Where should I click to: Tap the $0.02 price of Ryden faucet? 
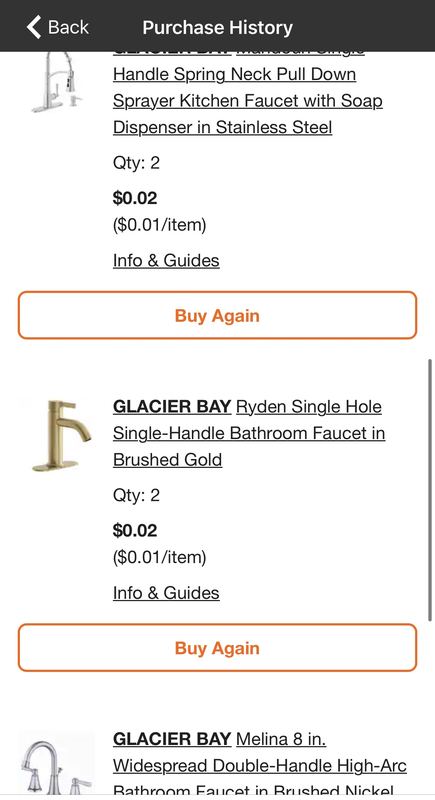click(x=135, y=530)
